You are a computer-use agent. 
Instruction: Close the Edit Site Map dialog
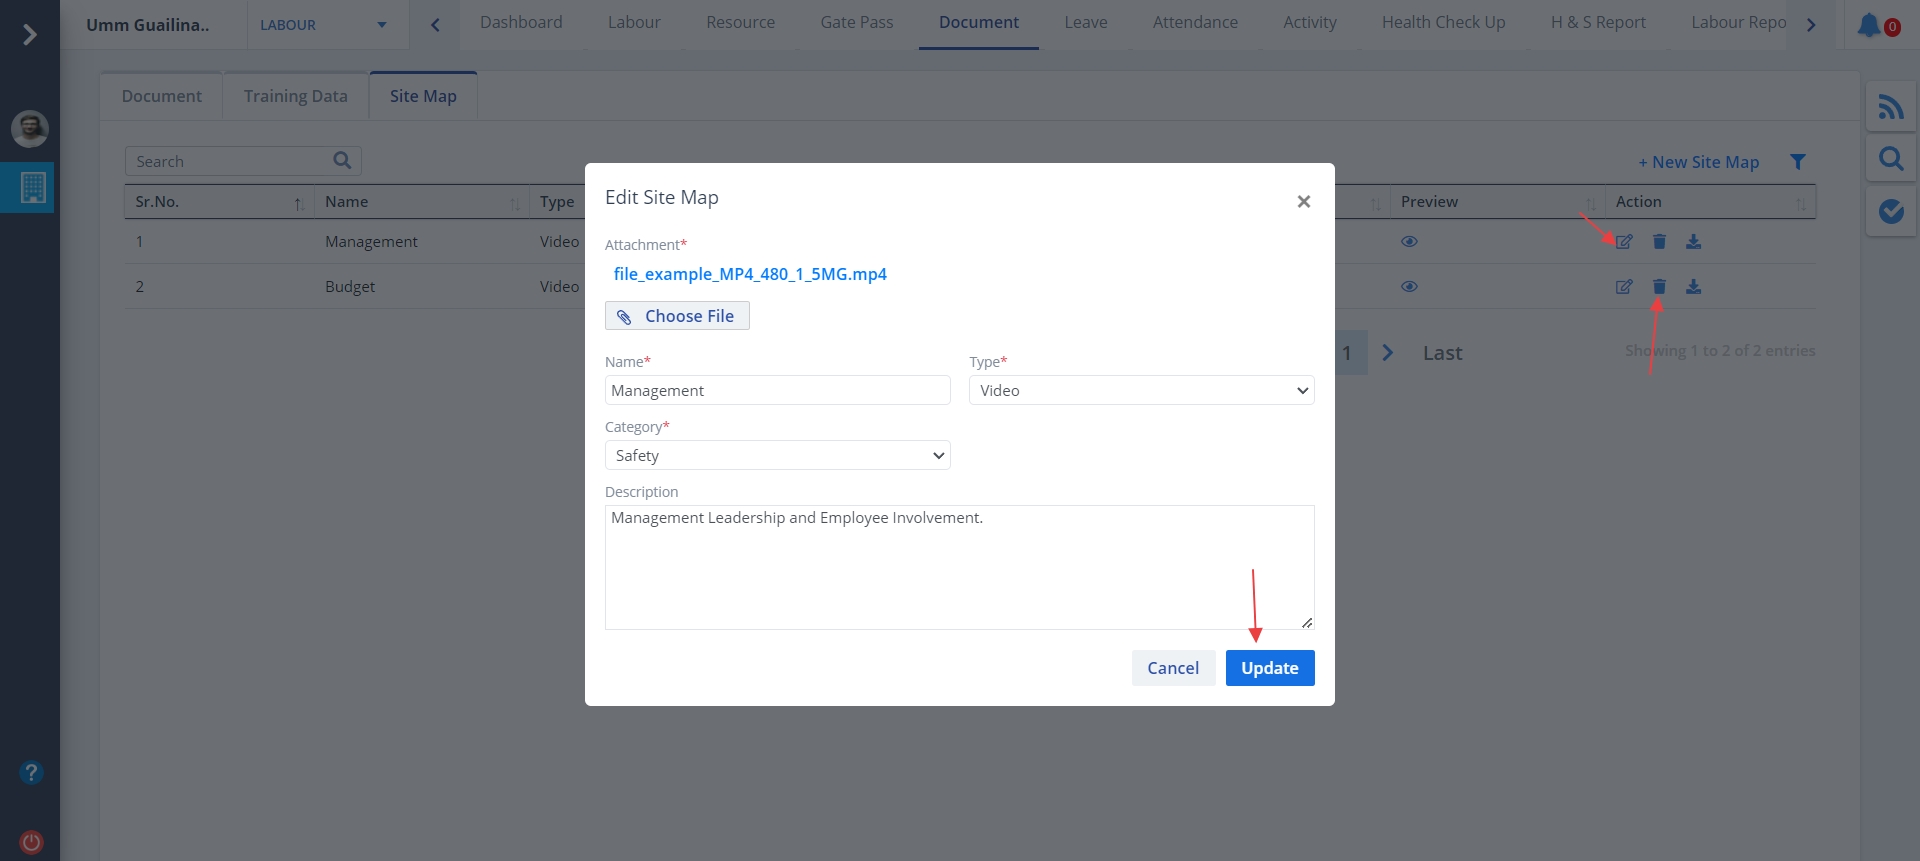pyautogui.click(x=1303, y=202)
